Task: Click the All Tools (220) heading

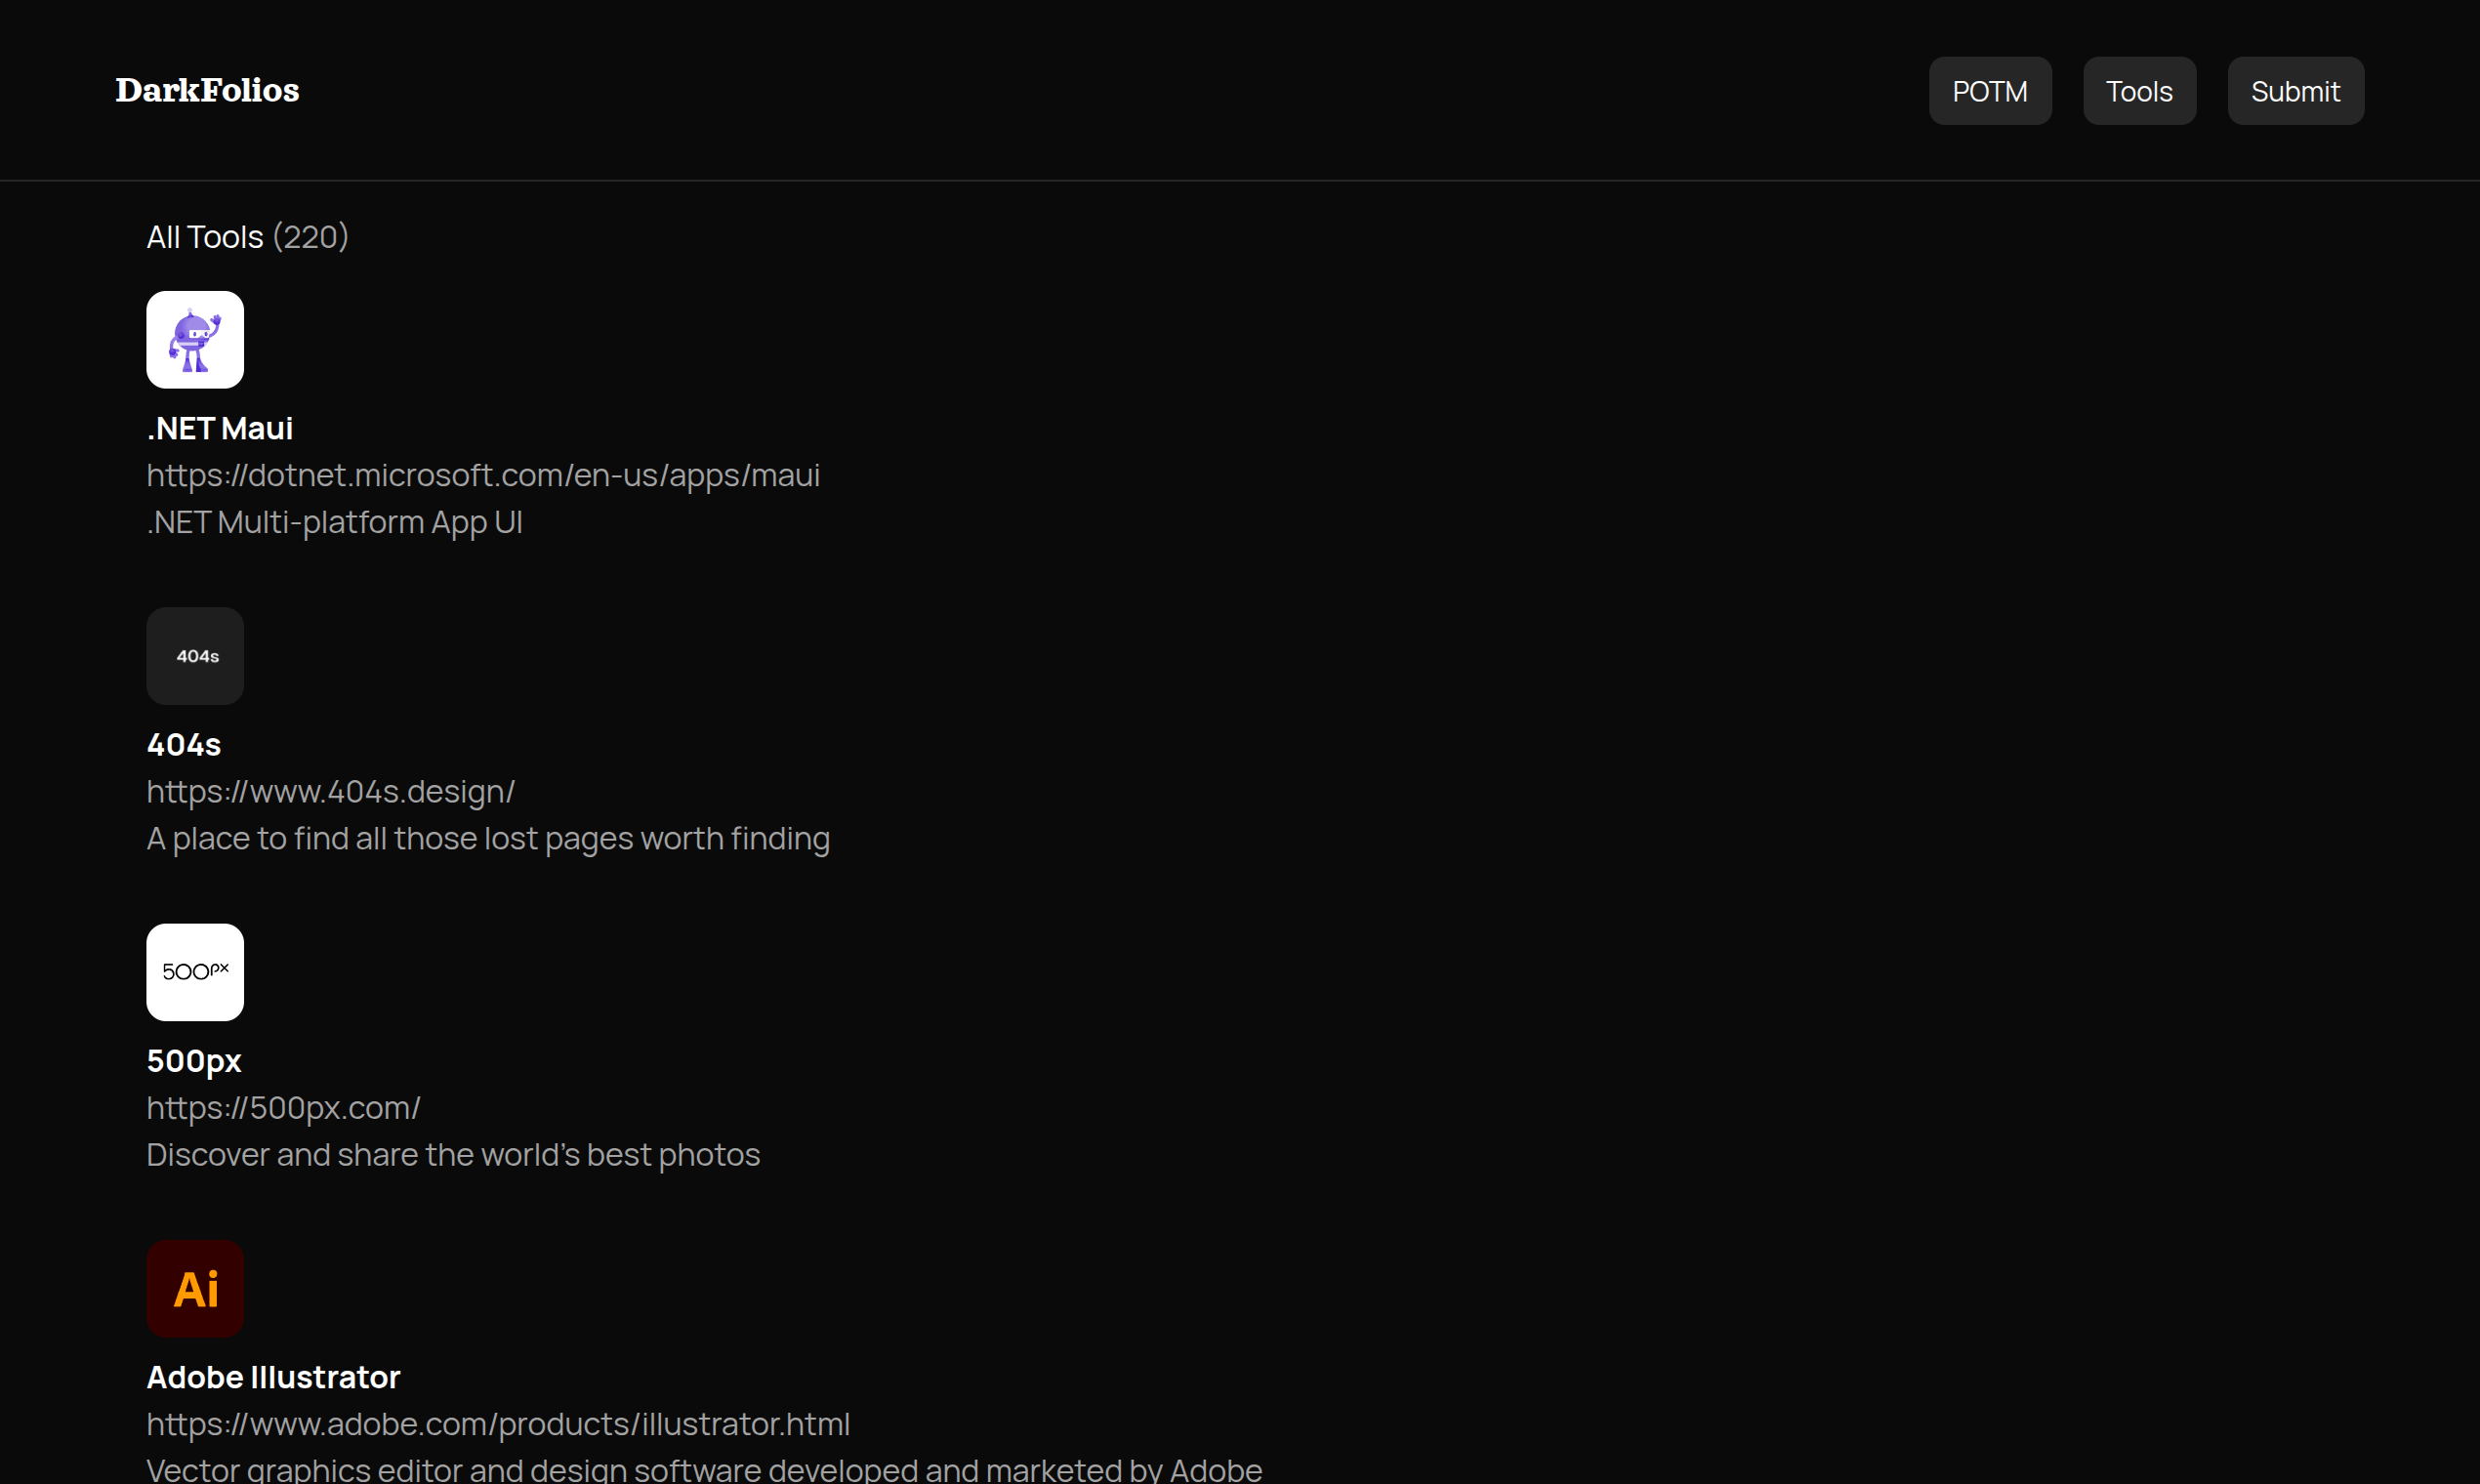Action: (247, 237)
